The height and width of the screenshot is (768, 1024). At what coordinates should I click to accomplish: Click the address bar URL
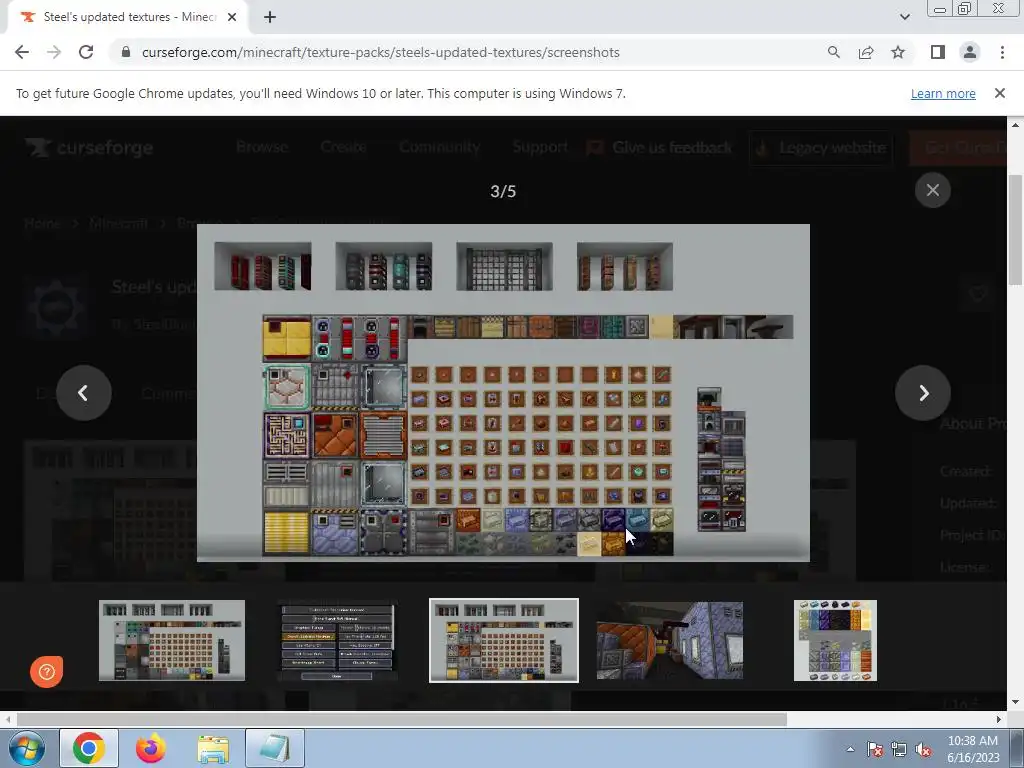(380, 52)
